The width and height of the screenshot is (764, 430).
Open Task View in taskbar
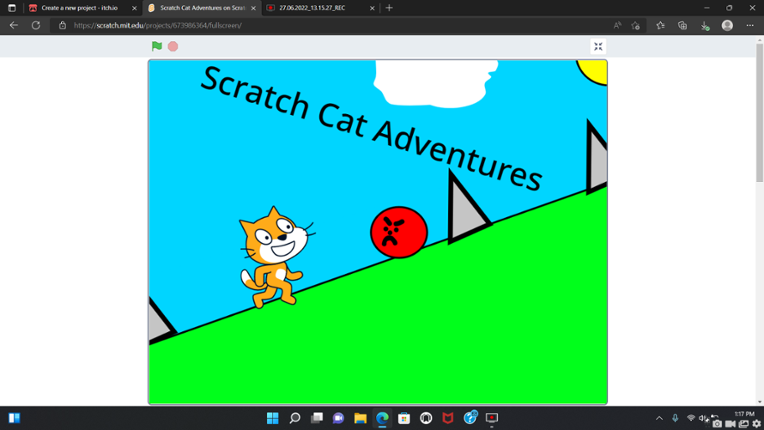coord(317,418)
